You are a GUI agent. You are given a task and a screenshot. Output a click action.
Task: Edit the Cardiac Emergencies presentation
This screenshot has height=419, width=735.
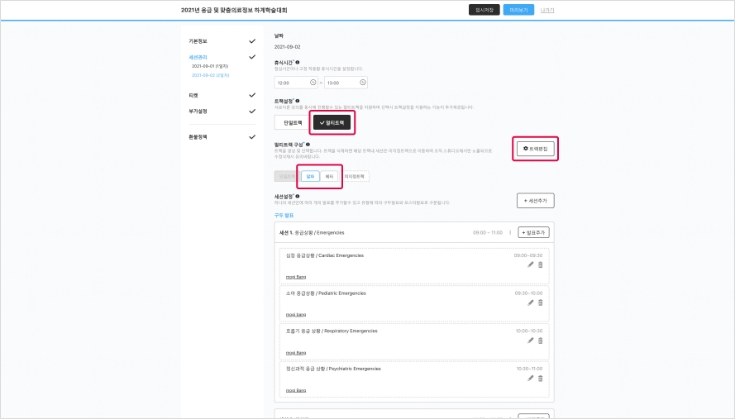coord(530,265)
